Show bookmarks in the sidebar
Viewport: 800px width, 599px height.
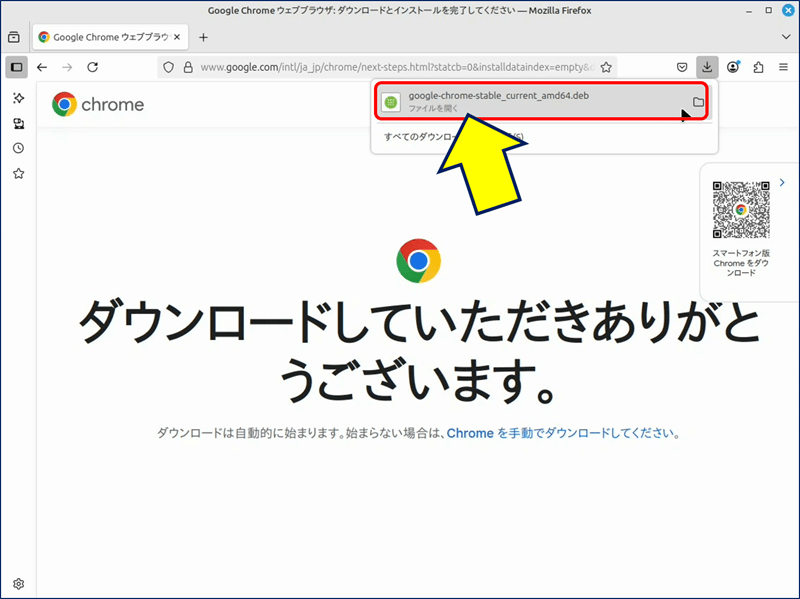point(19,174)
